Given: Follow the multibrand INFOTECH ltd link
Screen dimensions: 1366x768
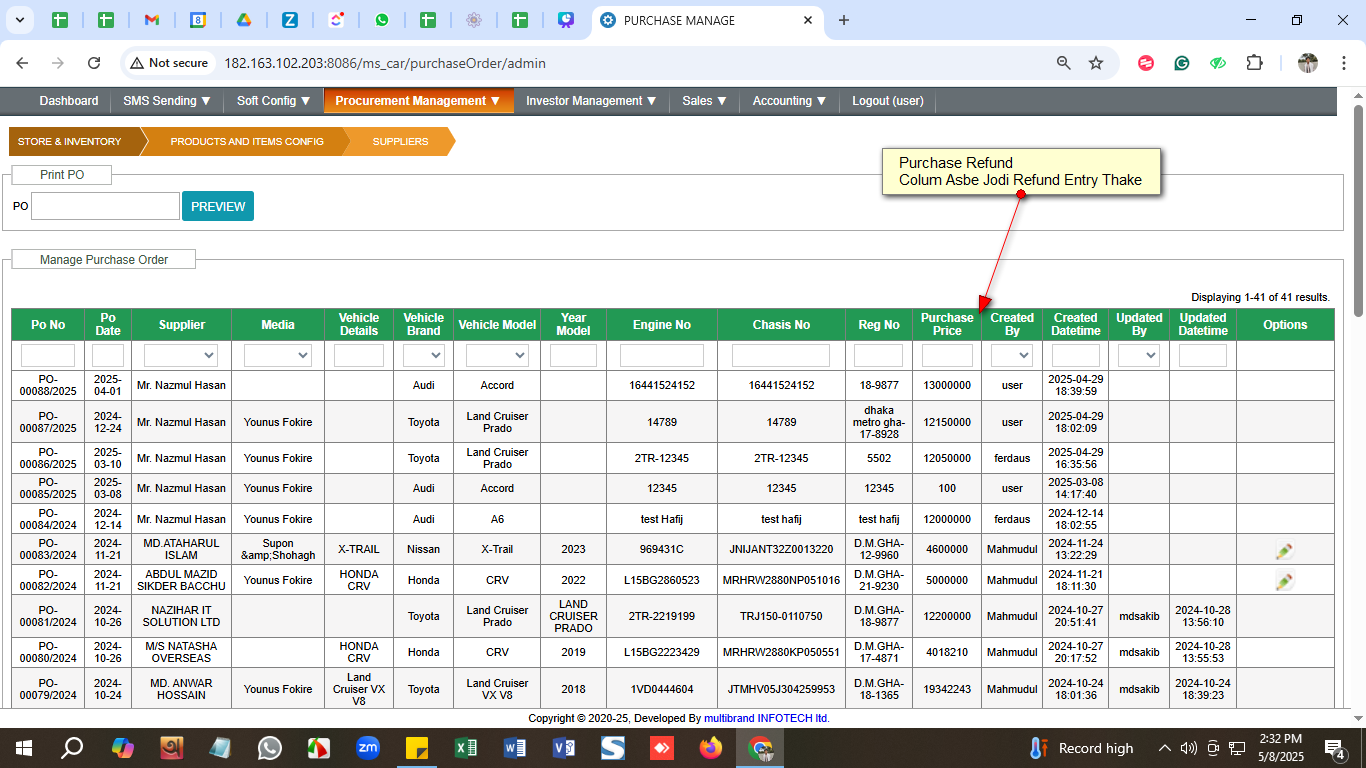Looking at the screenshot, I should (x=766, y=718).
